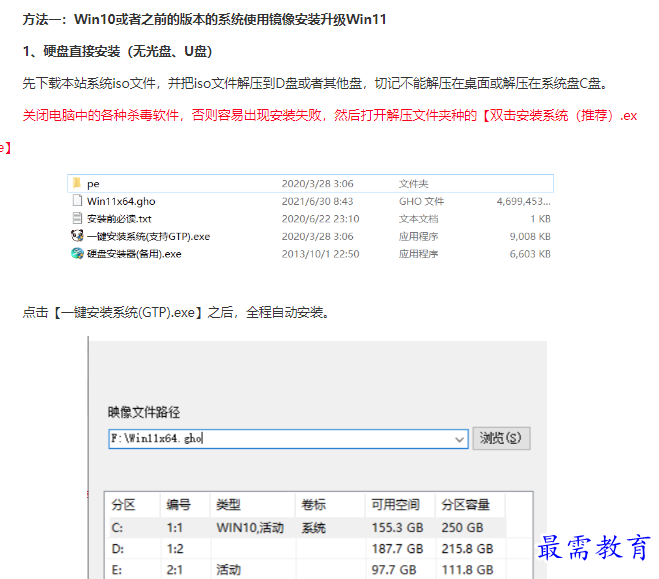The height and width of the screenshot is (579, 659).
Task: Click the pe folder icon
Action: 76,183
